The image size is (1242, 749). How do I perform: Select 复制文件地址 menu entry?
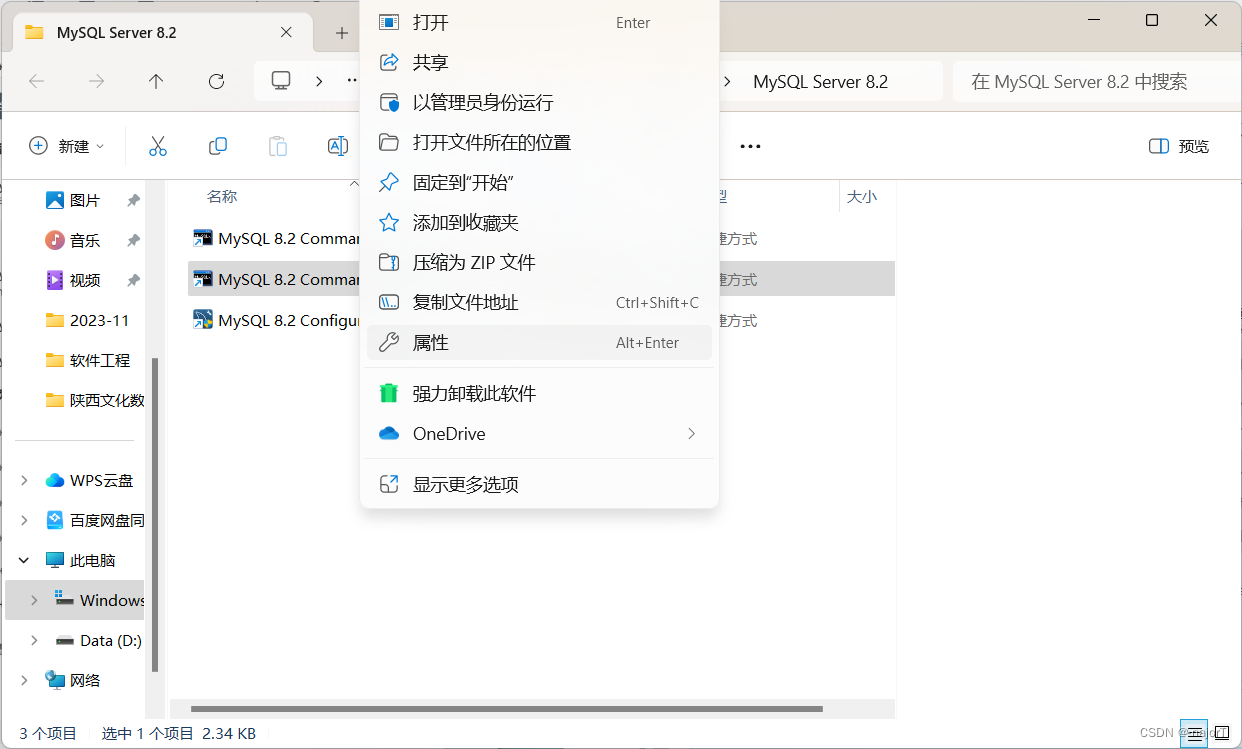pos(539,302)
